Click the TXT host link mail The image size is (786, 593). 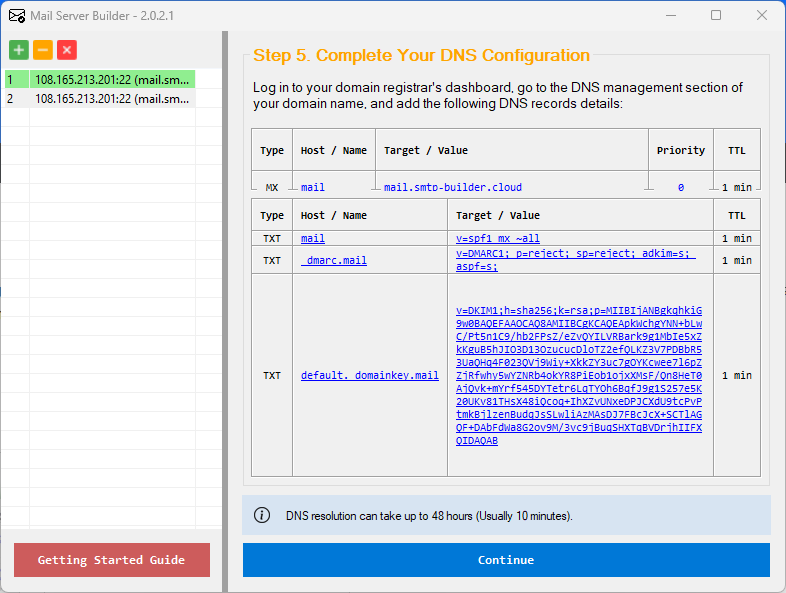tap(313, 238)
